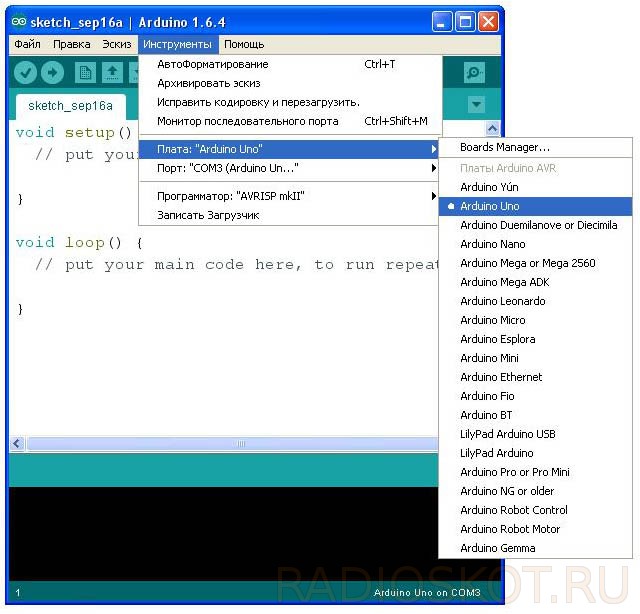Choose Arduino Ethernet from the boards list
The image size is (640, 614).
[535, 377]
